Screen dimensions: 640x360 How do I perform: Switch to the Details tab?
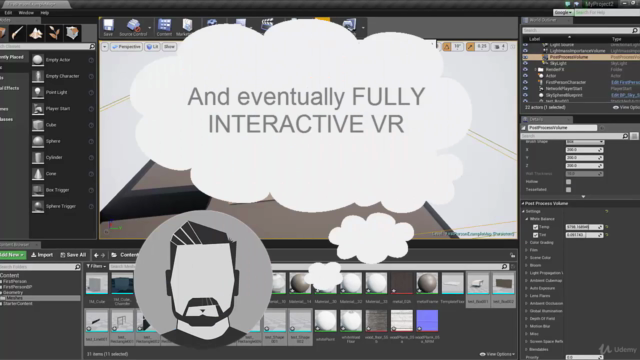(546, 120)
